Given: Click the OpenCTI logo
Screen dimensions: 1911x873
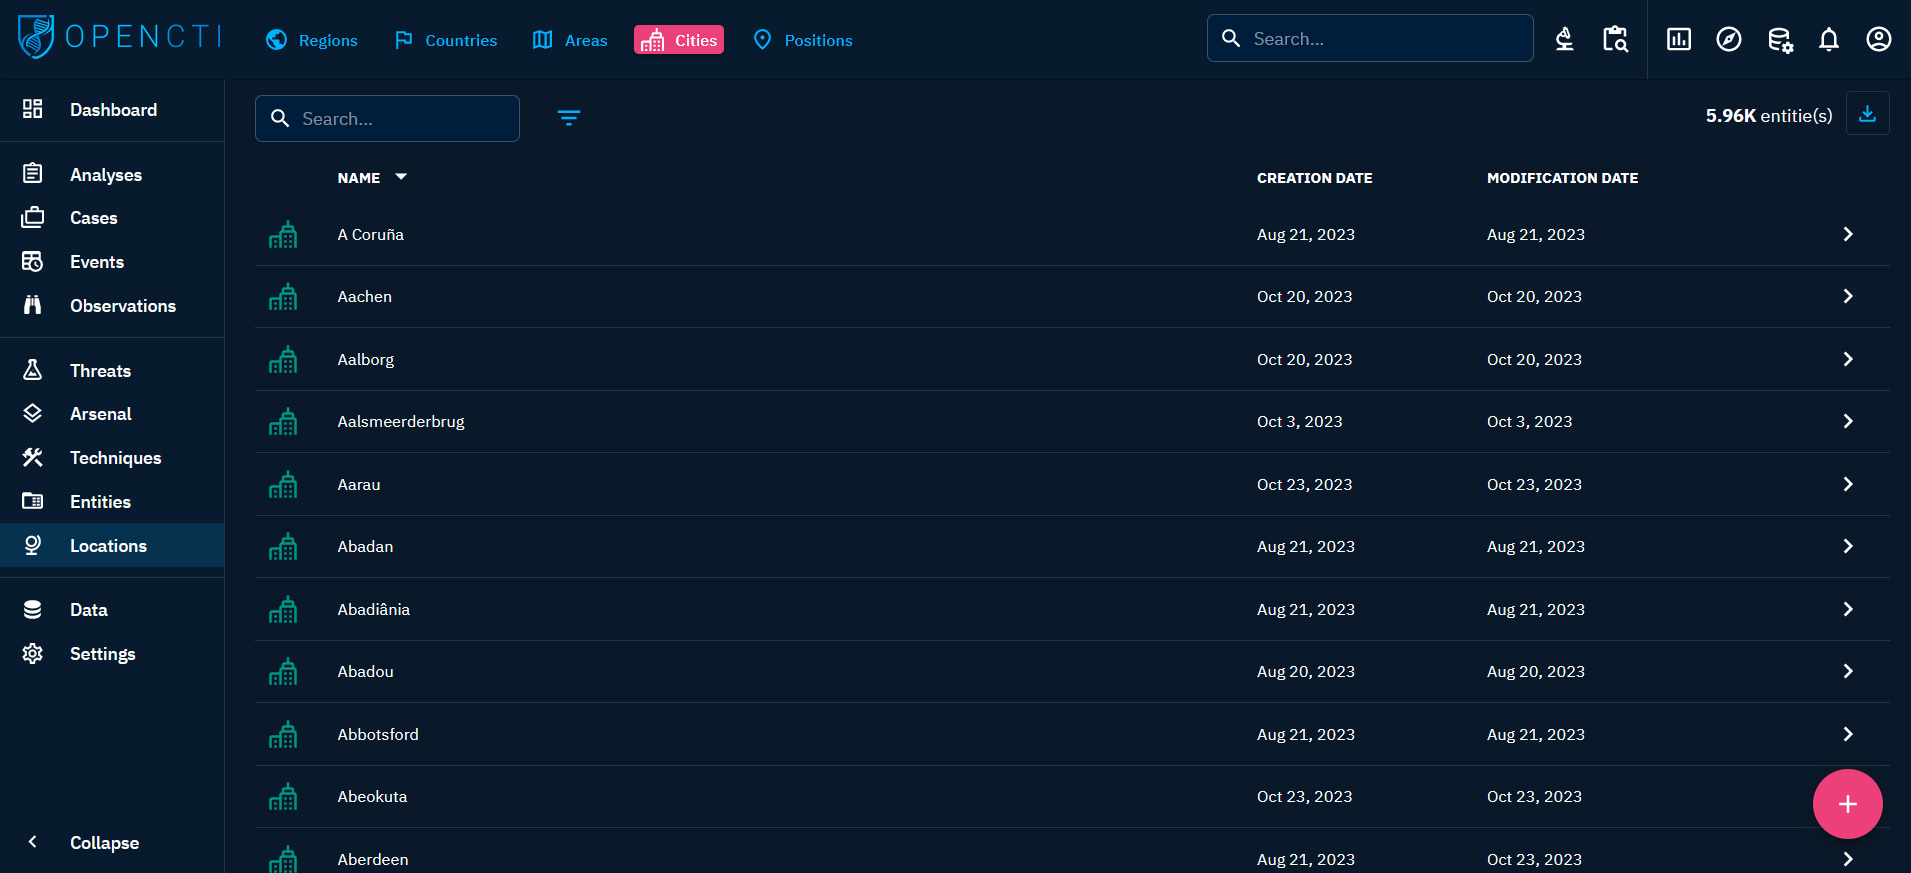Looking at the screenshot, I should (118, 37).
